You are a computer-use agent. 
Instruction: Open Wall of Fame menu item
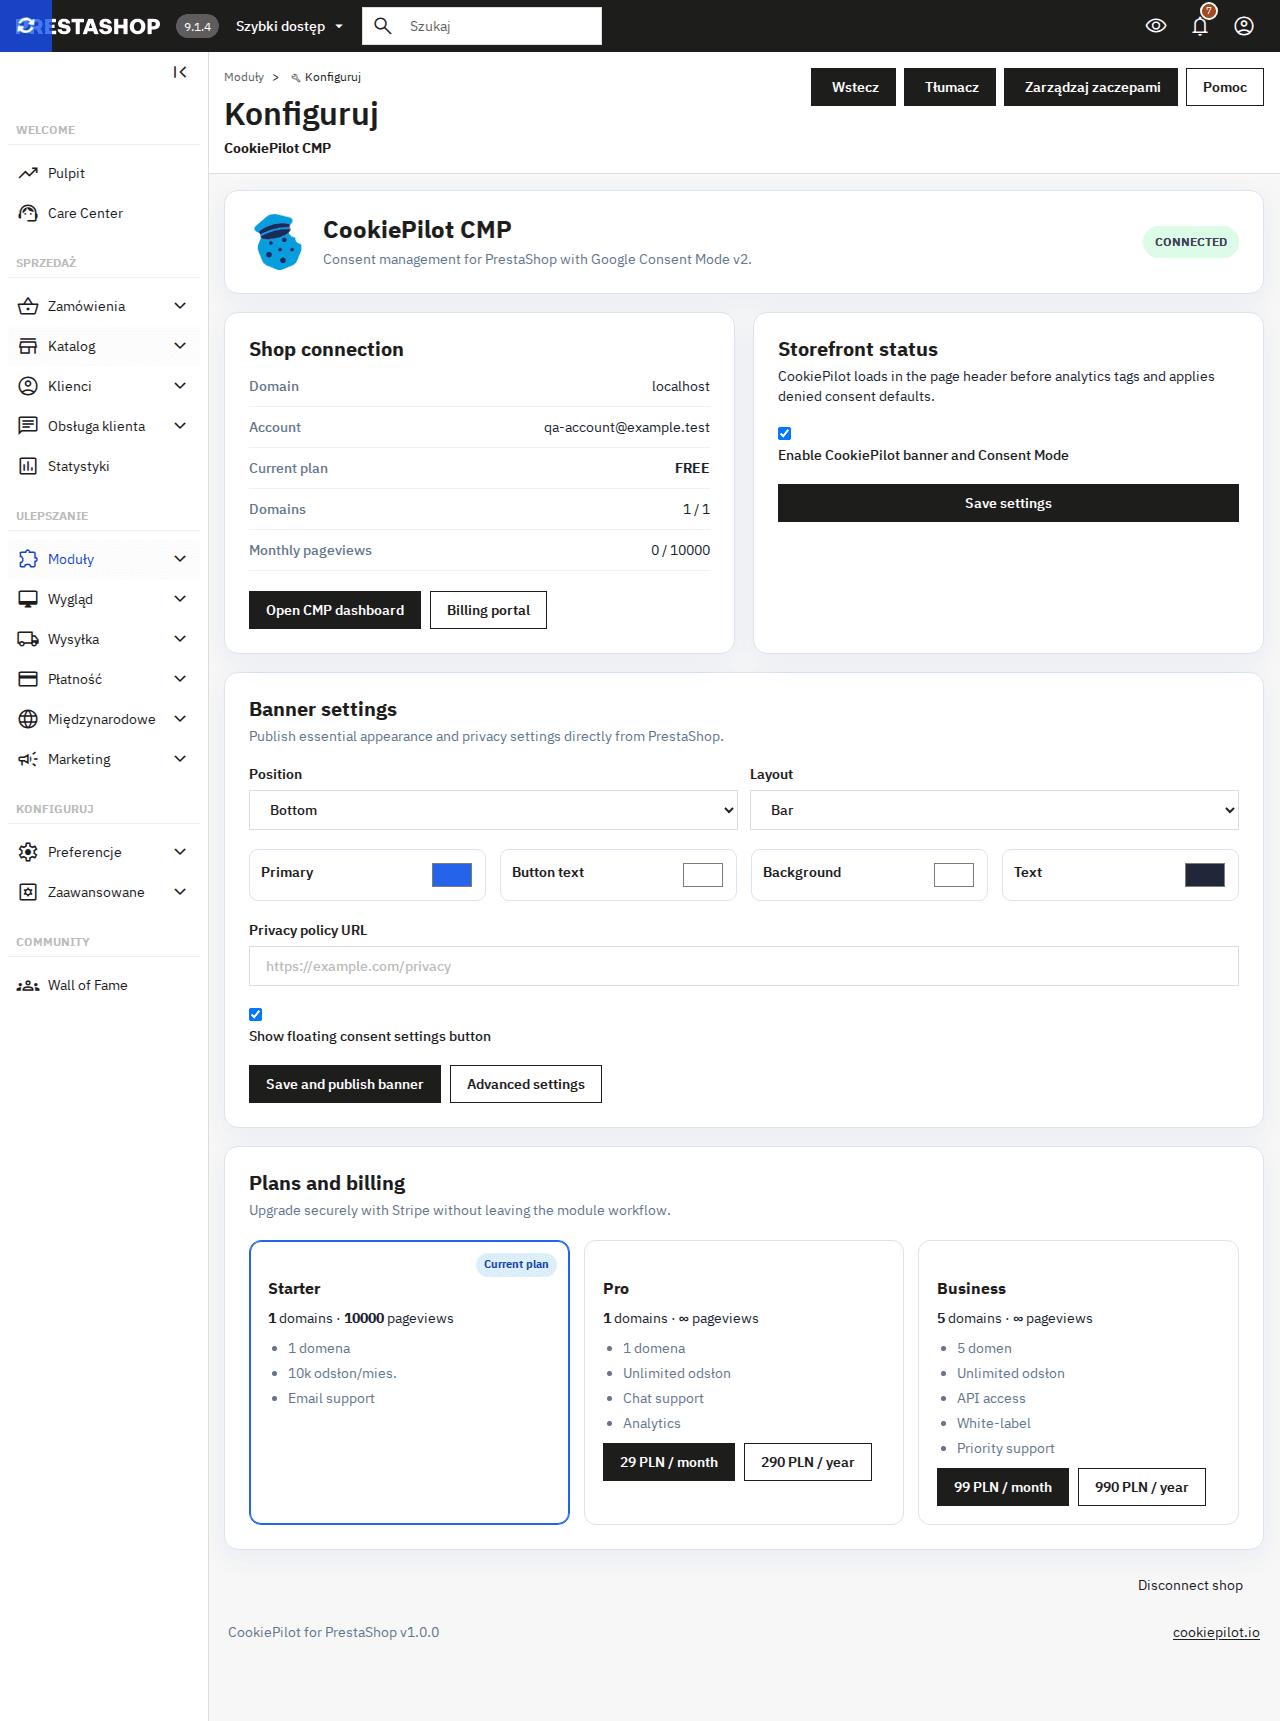point(104,985)
